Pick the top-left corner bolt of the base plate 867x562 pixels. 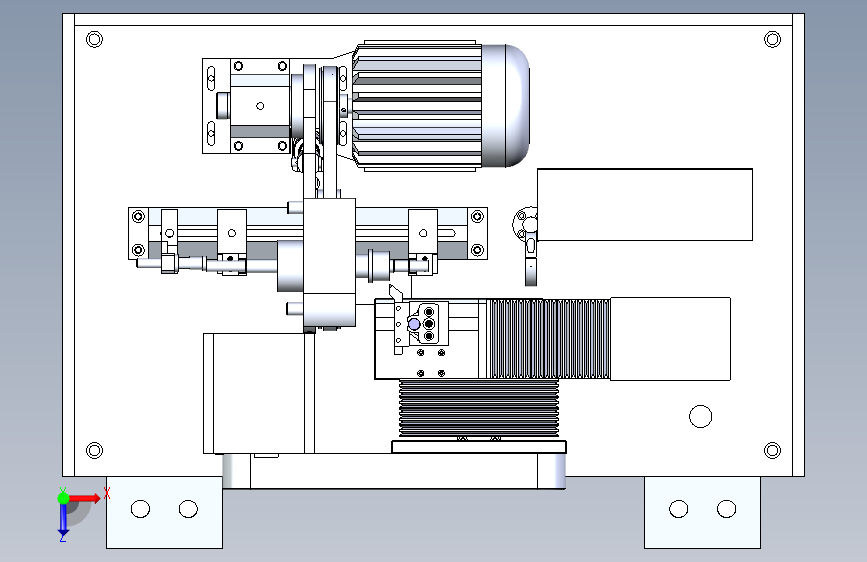point(95,39)
